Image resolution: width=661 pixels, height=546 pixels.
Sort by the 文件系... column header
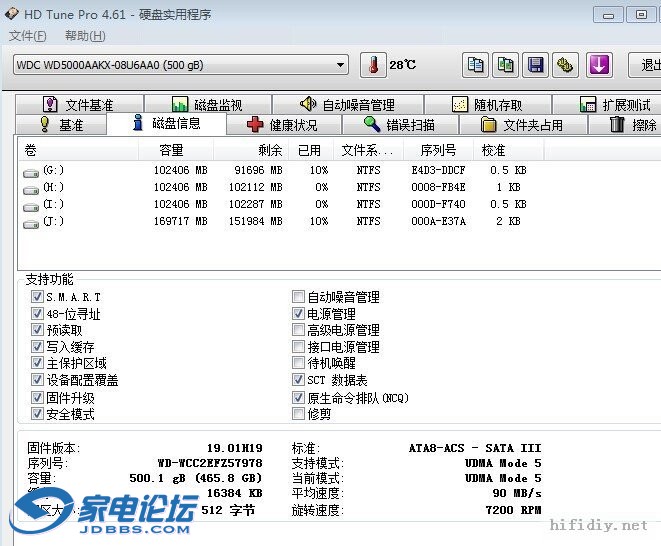[x=369, y=150]
